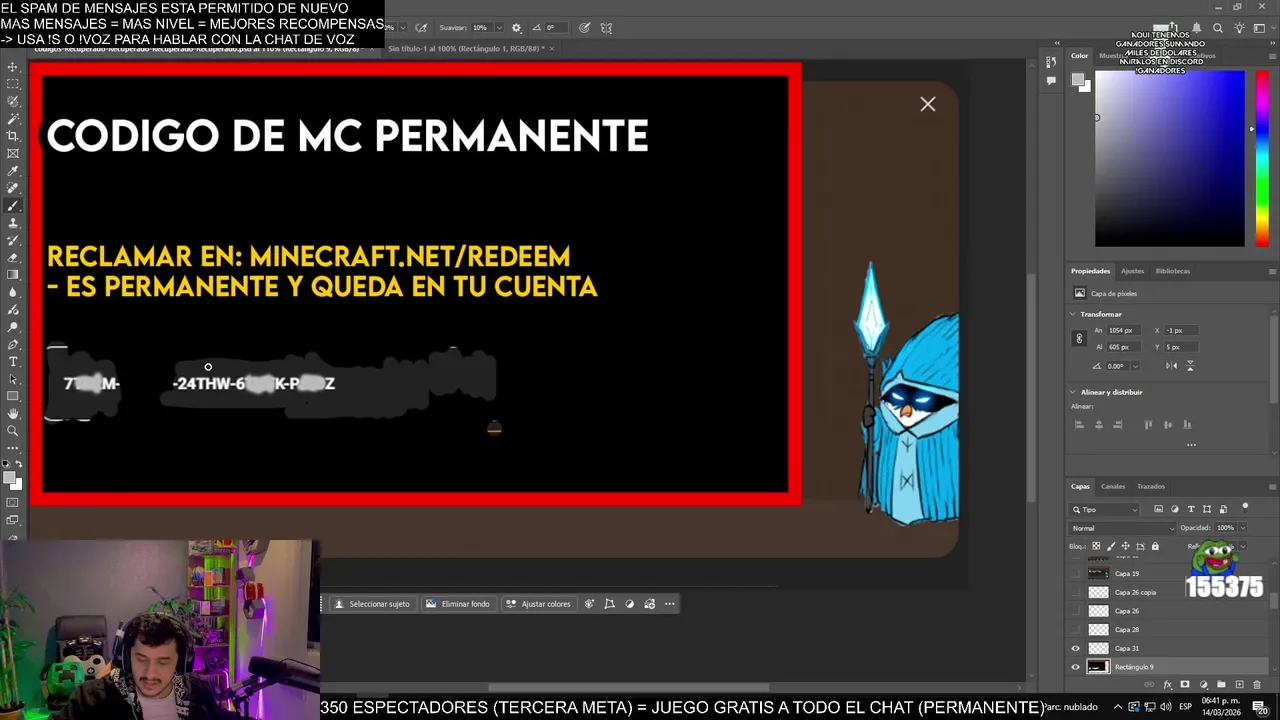Click the Seleccionar sujeto button
Image resolution: width=1280 pixels, height=720 pixels.
pos(372,604)
